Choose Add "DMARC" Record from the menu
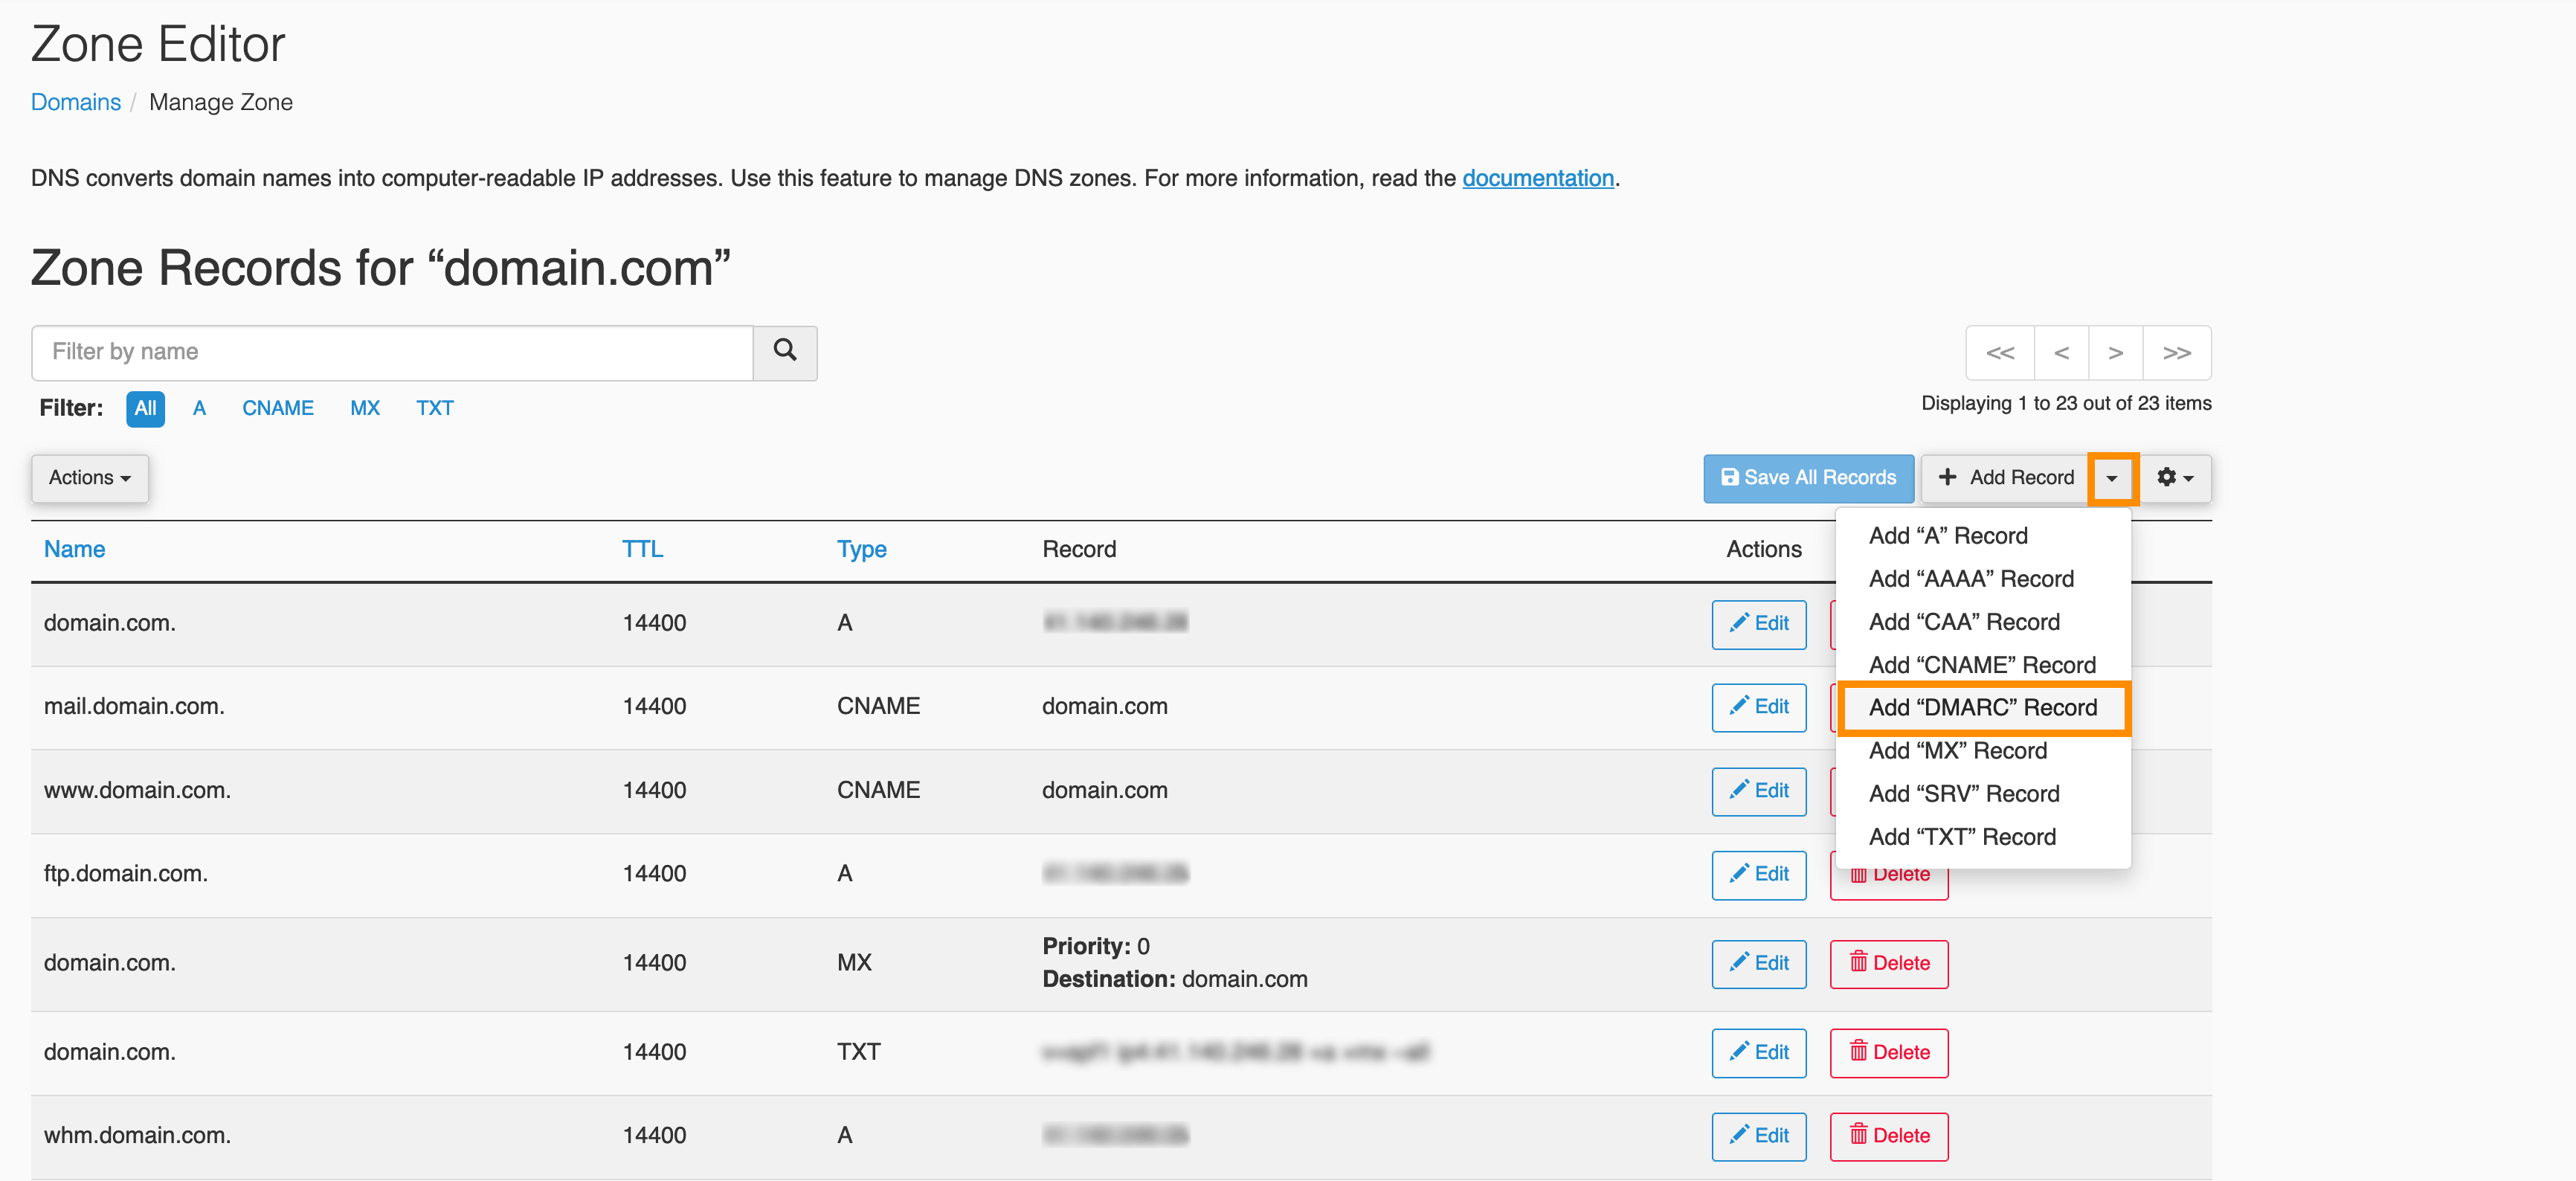The image size is (2576, 1181). click(1982, 708)
